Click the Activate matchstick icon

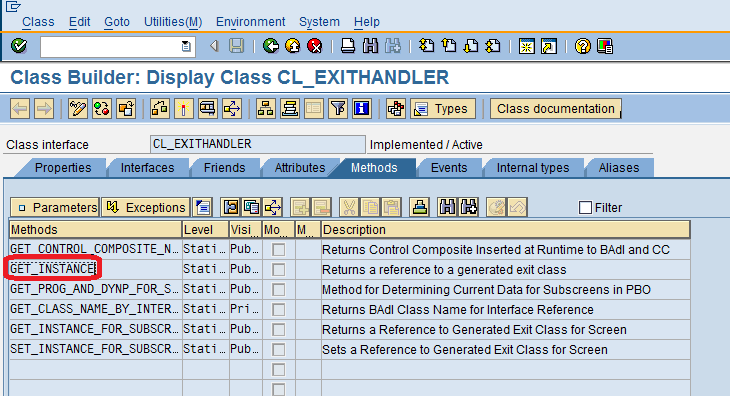point(184,109)
